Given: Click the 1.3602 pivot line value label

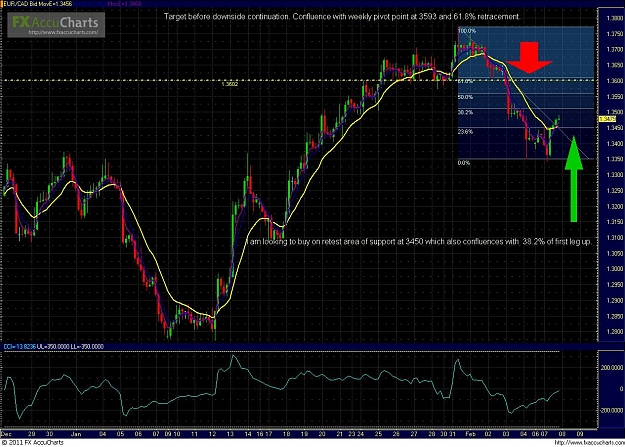Looking at the screenshot, I should [x=230, y=84].
